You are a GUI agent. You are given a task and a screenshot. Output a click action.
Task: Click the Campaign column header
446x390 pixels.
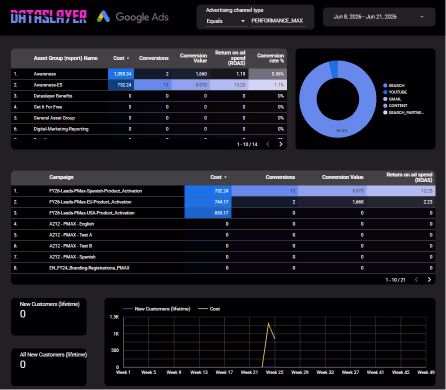(x=61, y=177)
